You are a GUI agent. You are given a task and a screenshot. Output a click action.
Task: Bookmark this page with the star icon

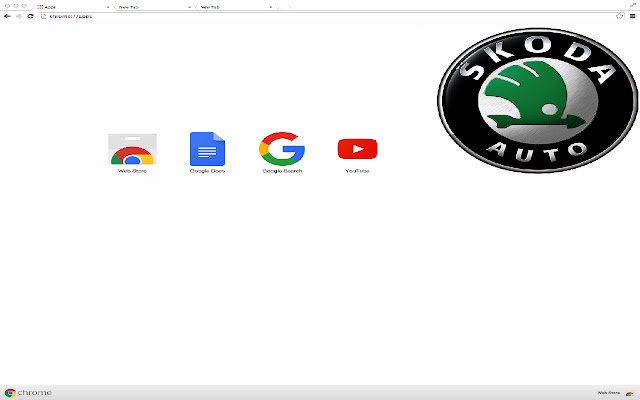[x=620, y=16]
